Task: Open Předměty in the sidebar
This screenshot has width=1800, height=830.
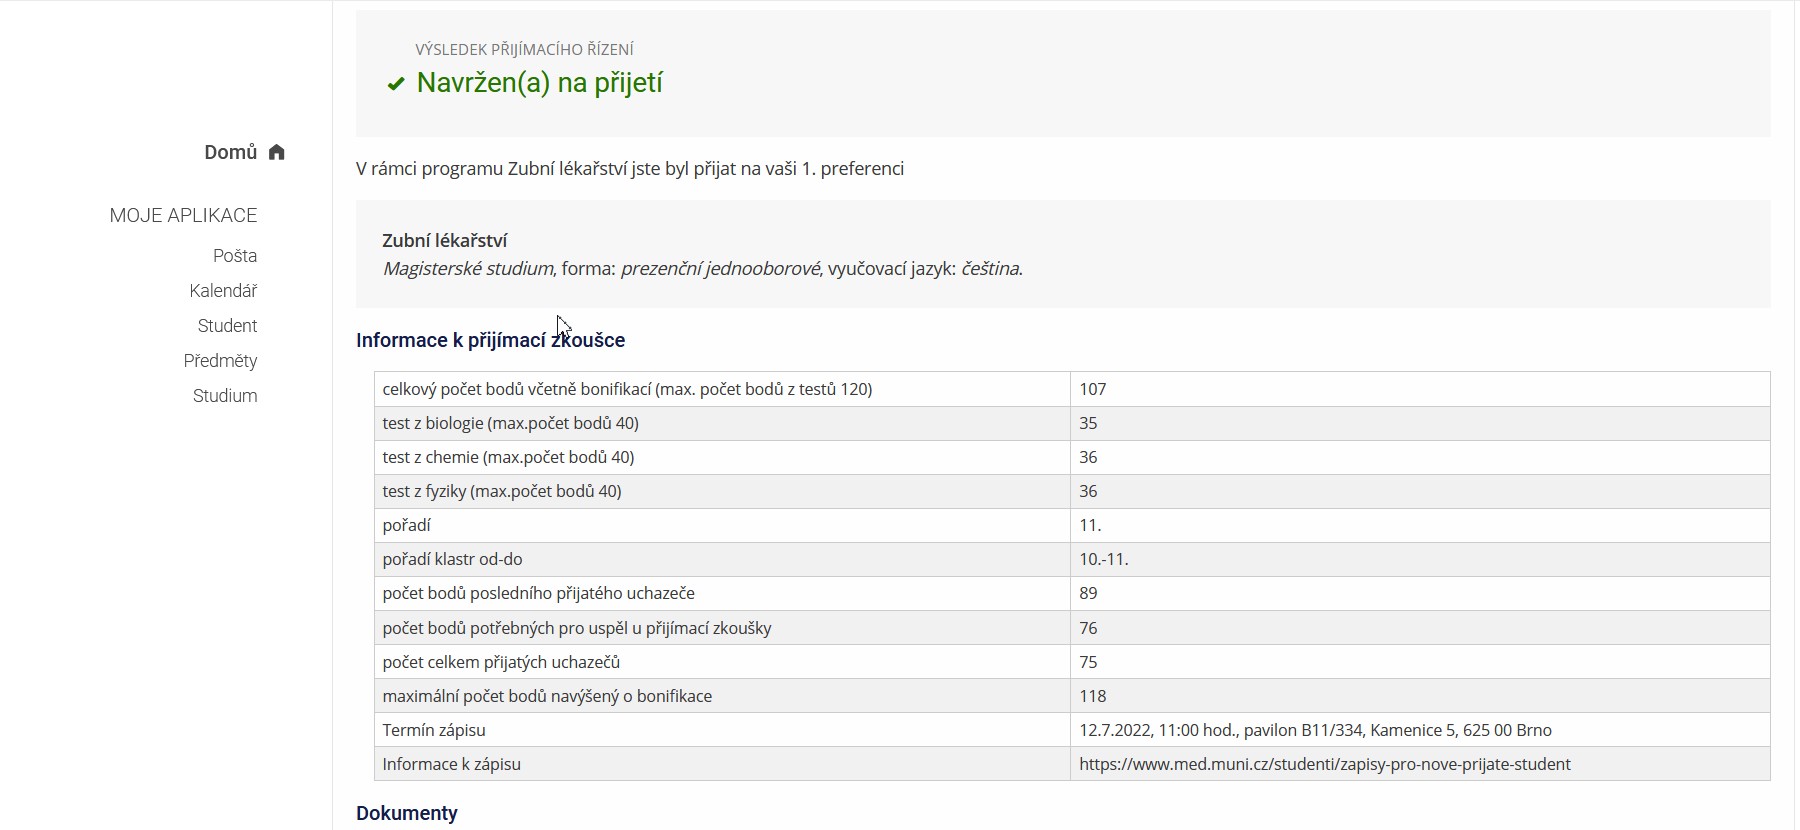Action: click(220, 361)
